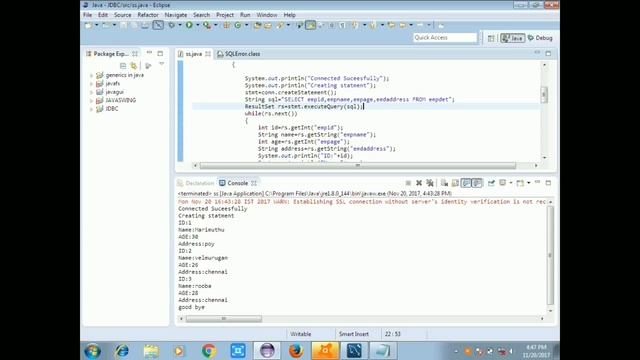Image resolution: width=640 pixels, height=360 pixels.
Task: Click the 'Writable' status bar entry
Action: [301, 334]
